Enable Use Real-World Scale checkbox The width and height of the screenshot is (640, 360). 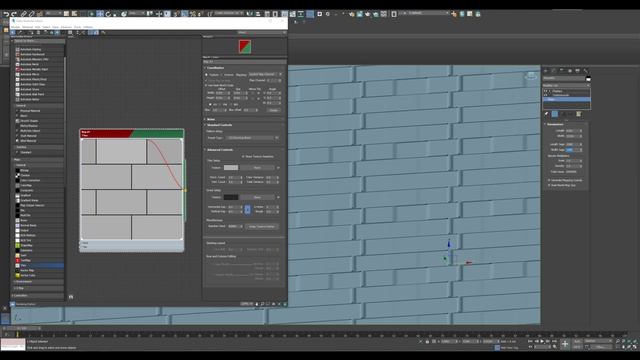206,85
